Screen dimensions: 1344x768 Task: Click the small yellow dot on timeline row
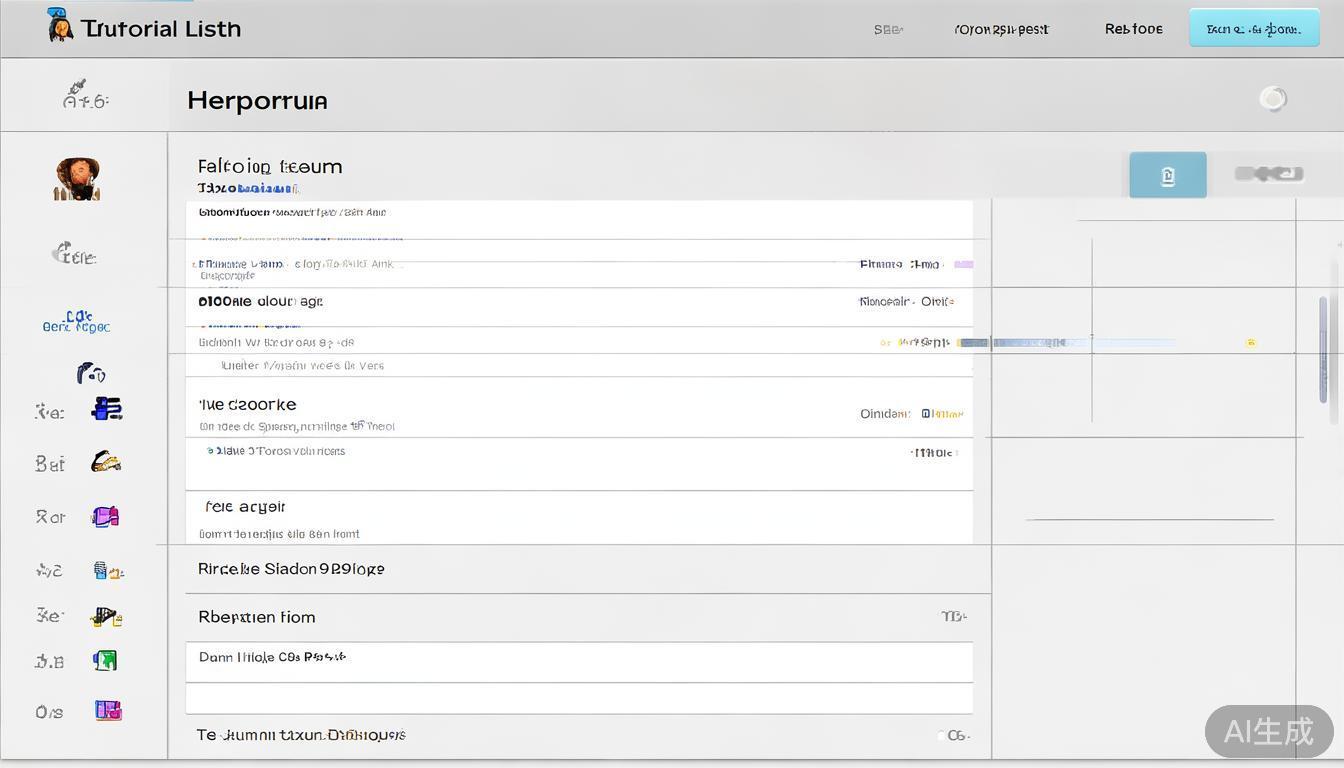pos(1250,343)
